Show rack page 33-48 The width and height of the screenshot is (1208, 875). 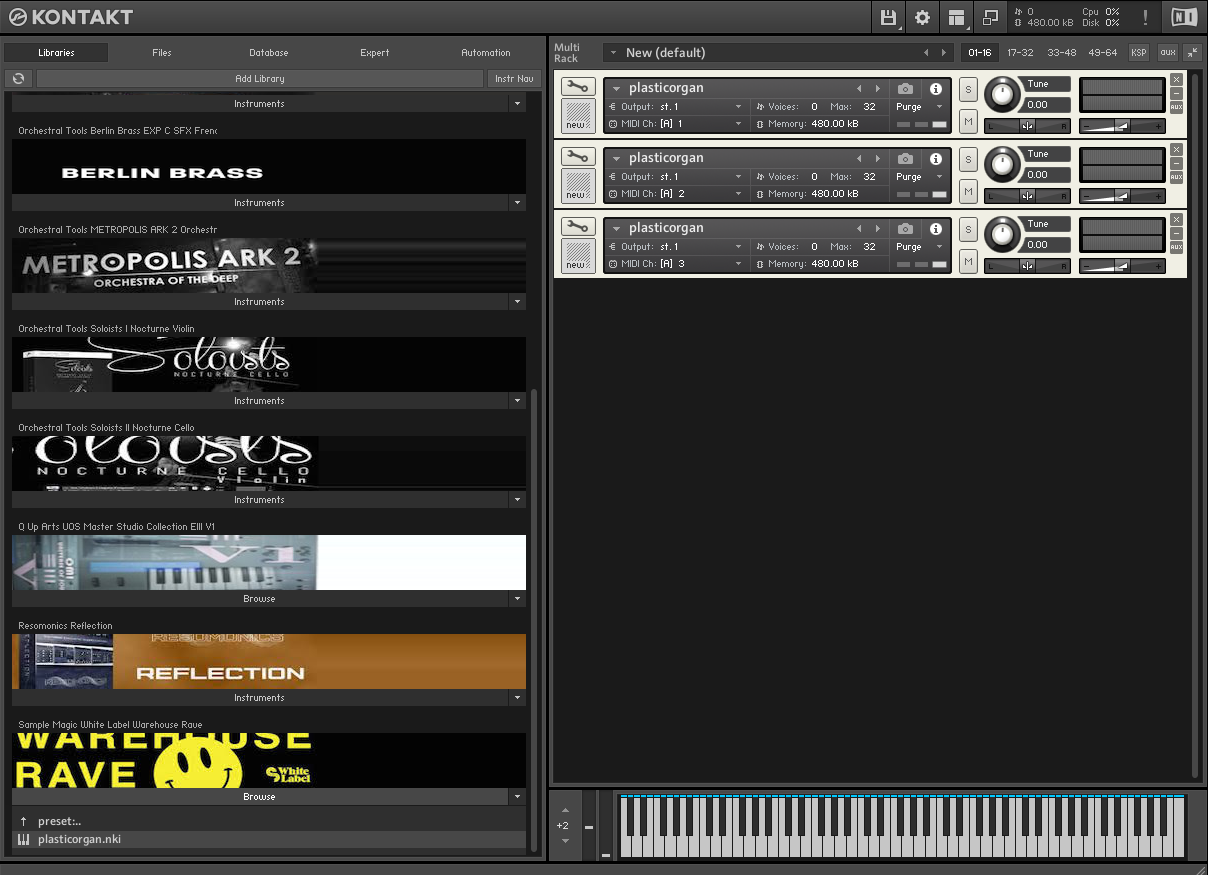tap(1061, 52)
